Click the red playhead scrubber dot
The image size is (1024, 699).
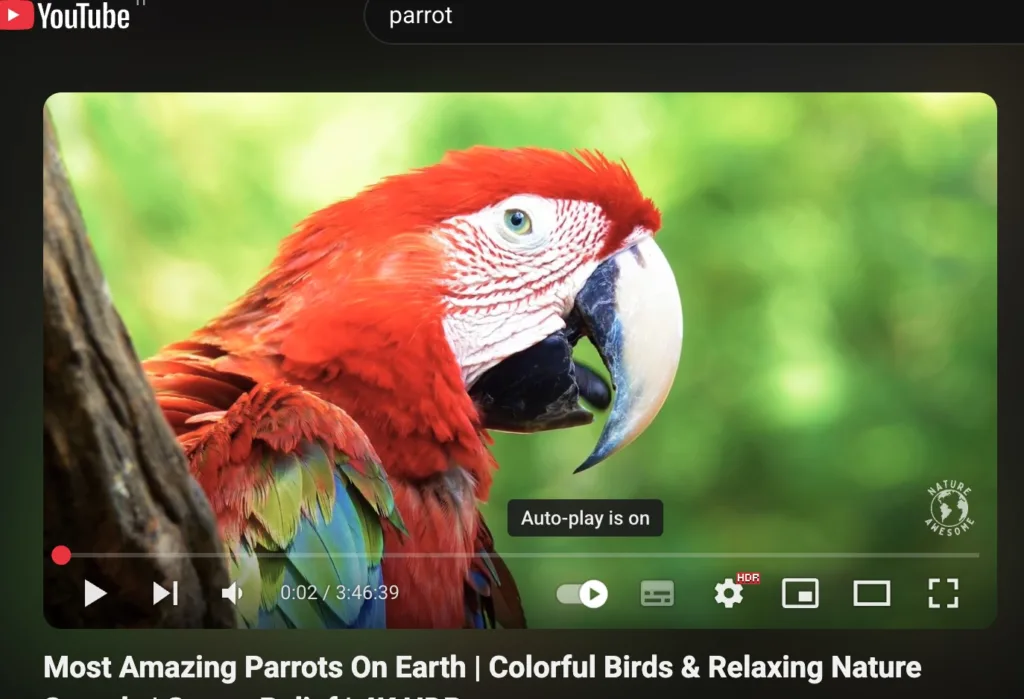[x=62, y=555]
